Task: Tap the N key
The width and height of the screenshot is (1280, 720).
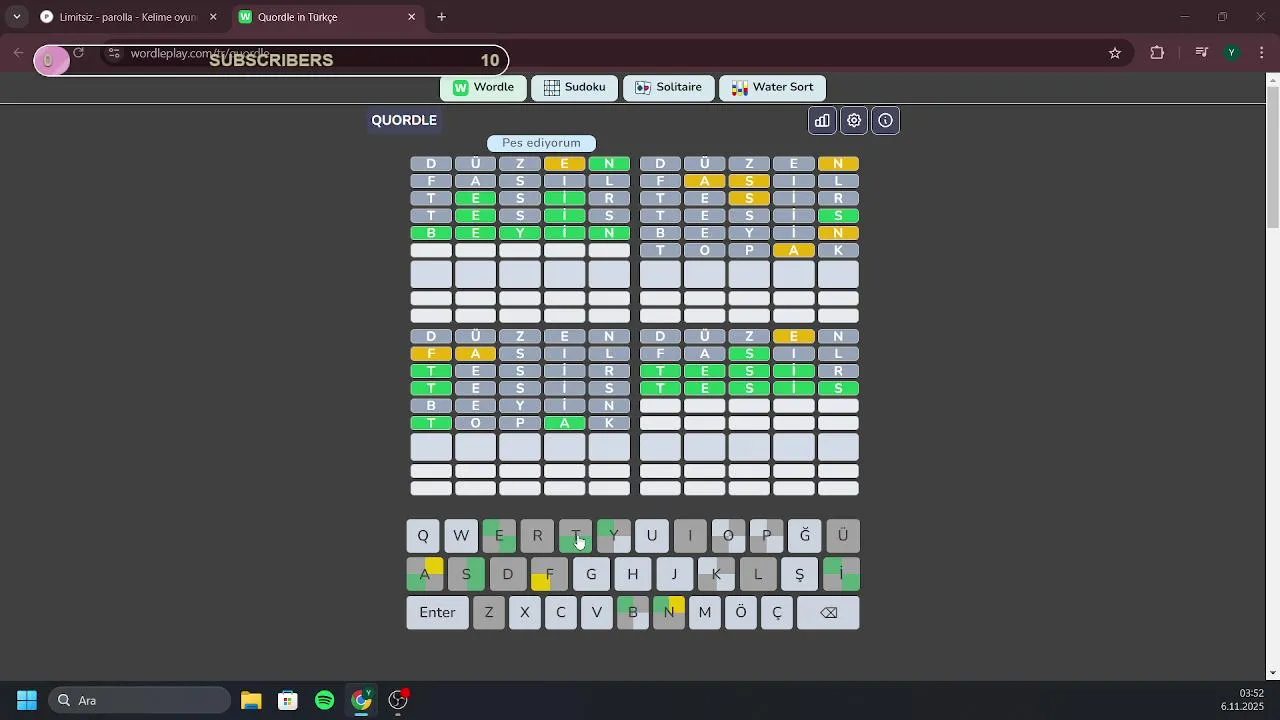Action: [669, 612]
